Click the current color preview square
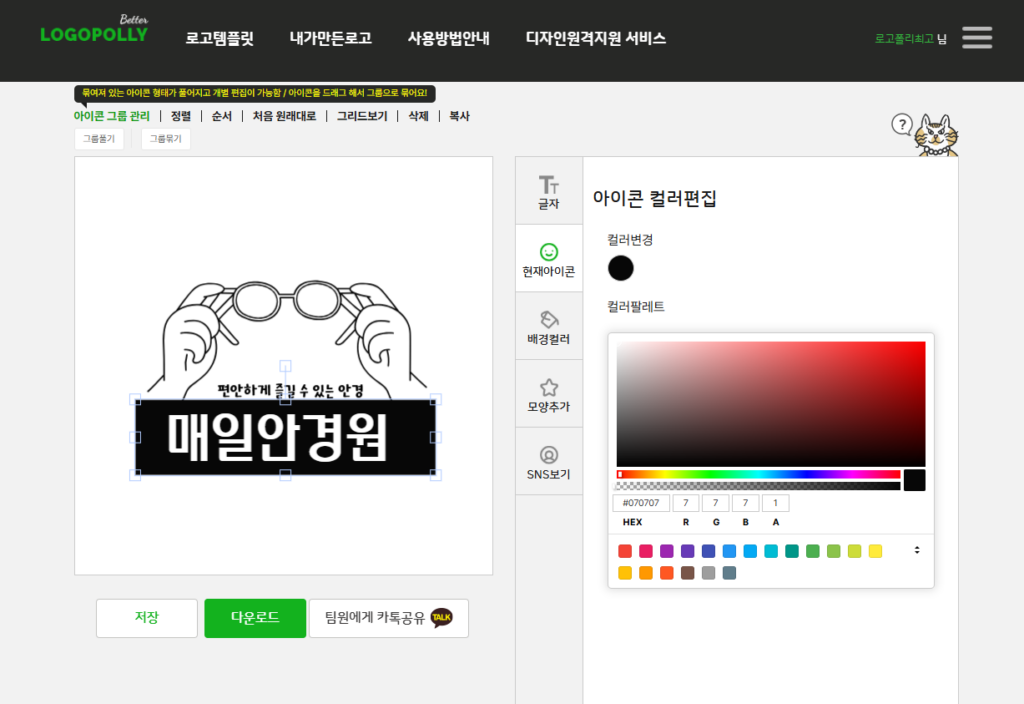 (x=914, y=480)
